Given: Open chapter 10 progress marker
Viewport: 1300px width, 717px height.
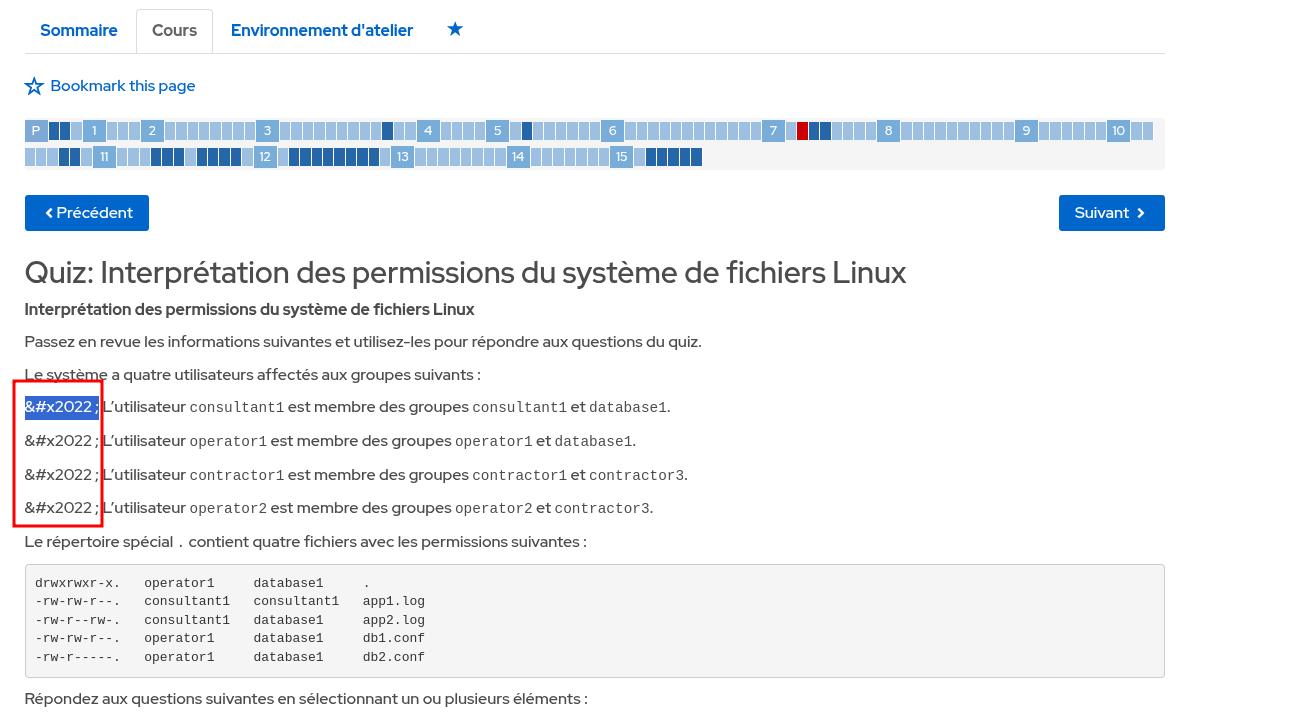Looking at the screenshot, I should tap(1118, 131).
